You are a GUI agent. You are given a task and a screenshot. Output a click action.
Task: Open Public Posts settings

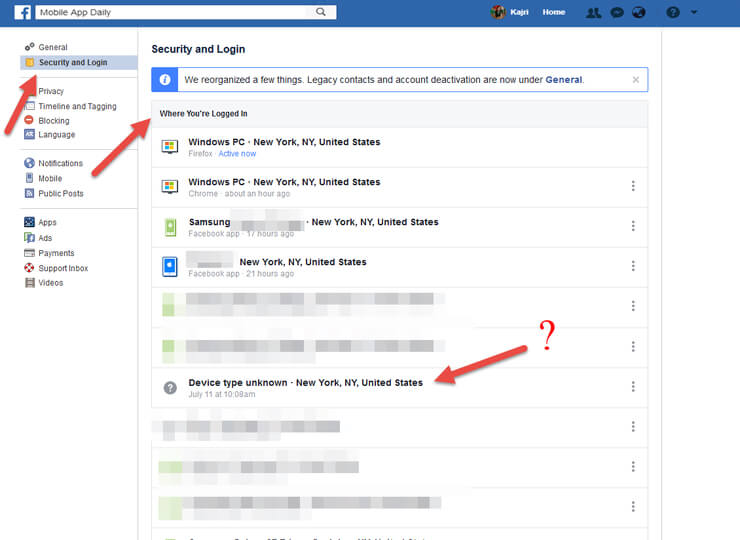61,194
